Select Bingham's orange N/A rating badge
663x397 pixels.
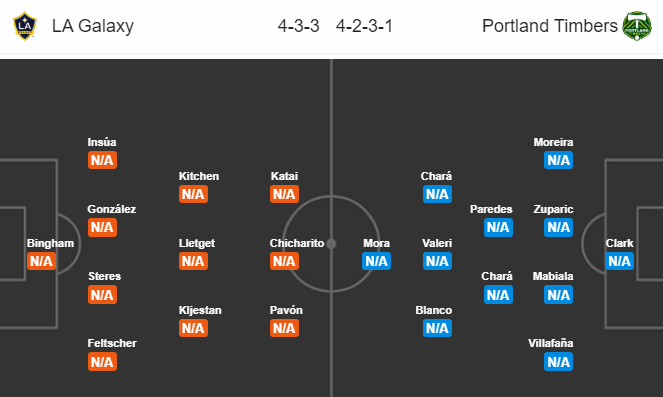41,261
